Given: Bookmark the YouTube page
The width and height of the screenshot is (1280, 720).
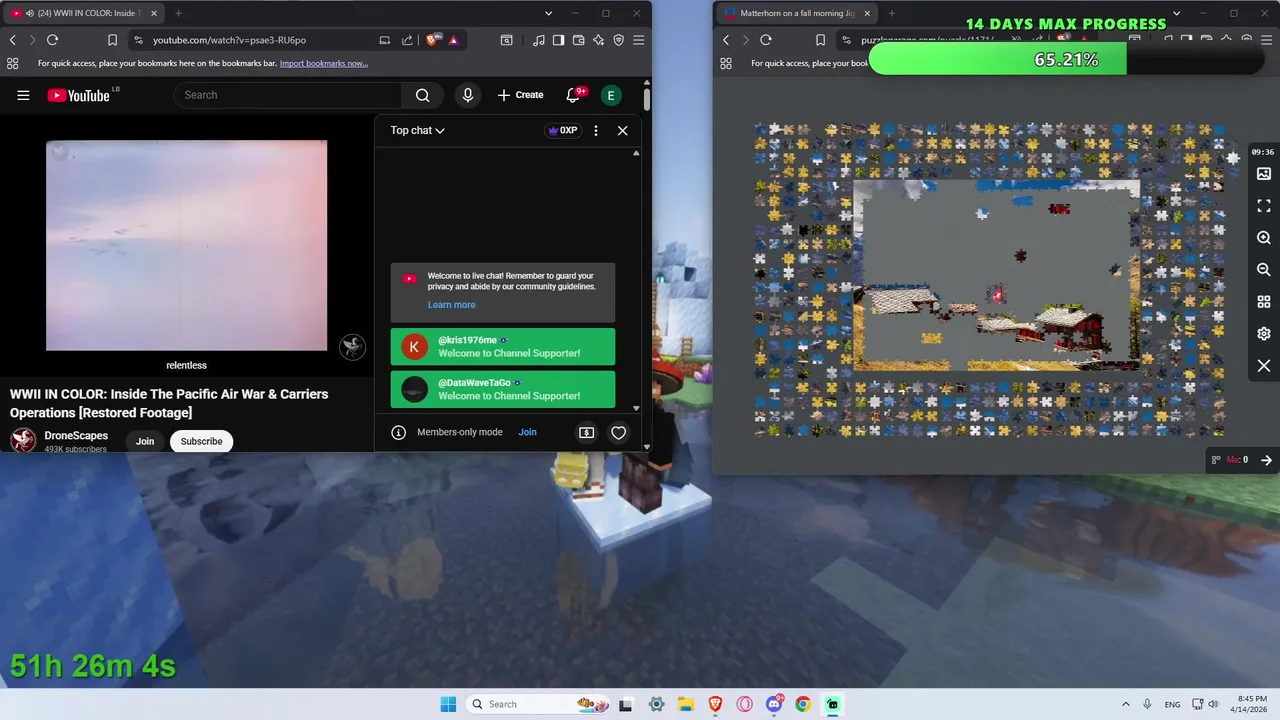Looking at the screenshot, I should coord(112,40).
